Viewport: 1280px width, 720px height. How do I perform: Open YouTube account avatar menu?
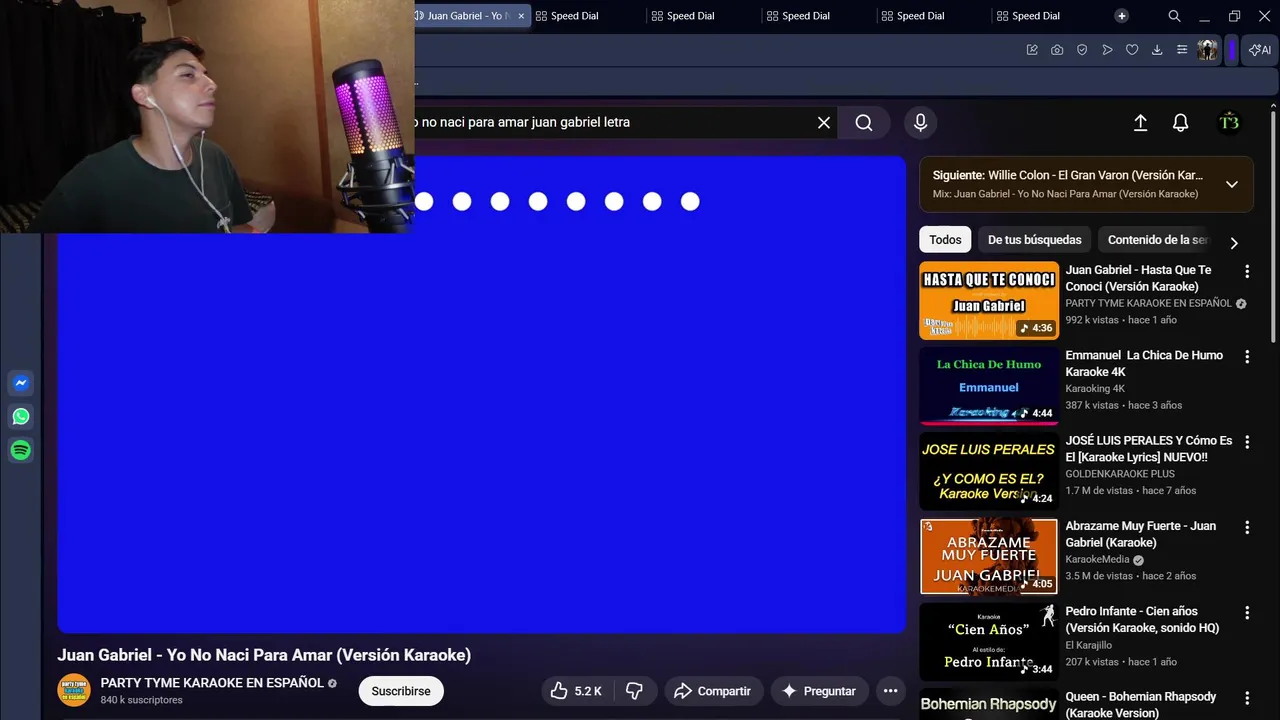[x=1229, y=122]
